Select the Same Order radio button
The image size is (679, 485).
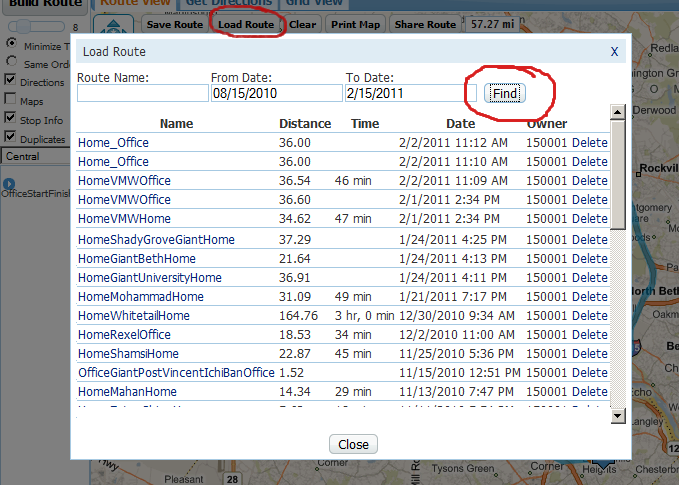tap(11, 63)
